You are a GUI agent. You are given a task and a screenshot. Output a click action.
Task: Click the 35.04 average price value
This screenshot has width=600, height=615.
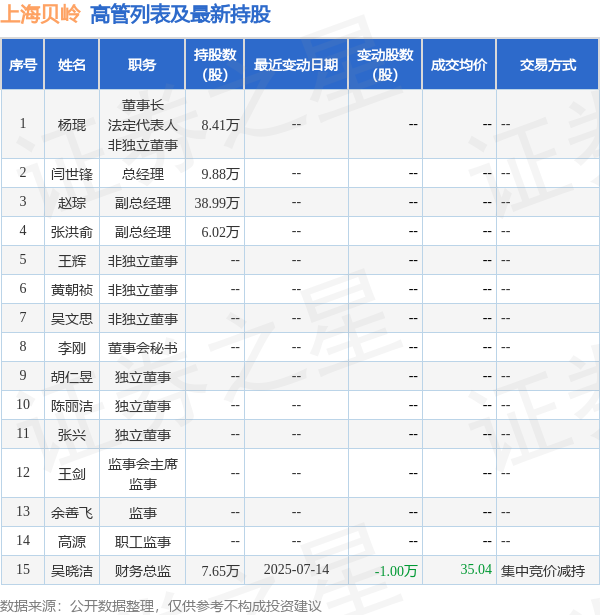(x=476, y=569)
